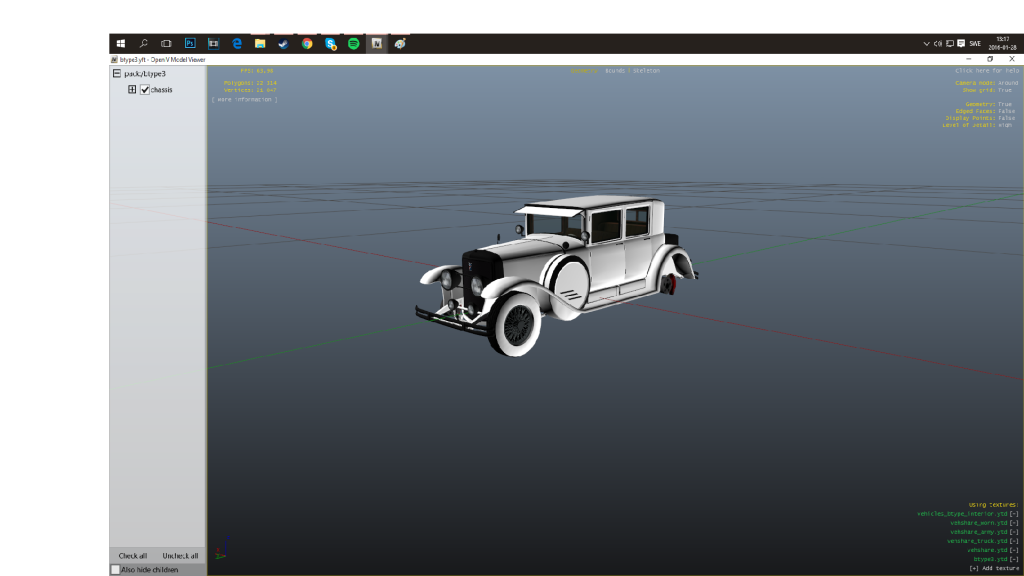Switch to the Geometry tab

coord(584,71)
